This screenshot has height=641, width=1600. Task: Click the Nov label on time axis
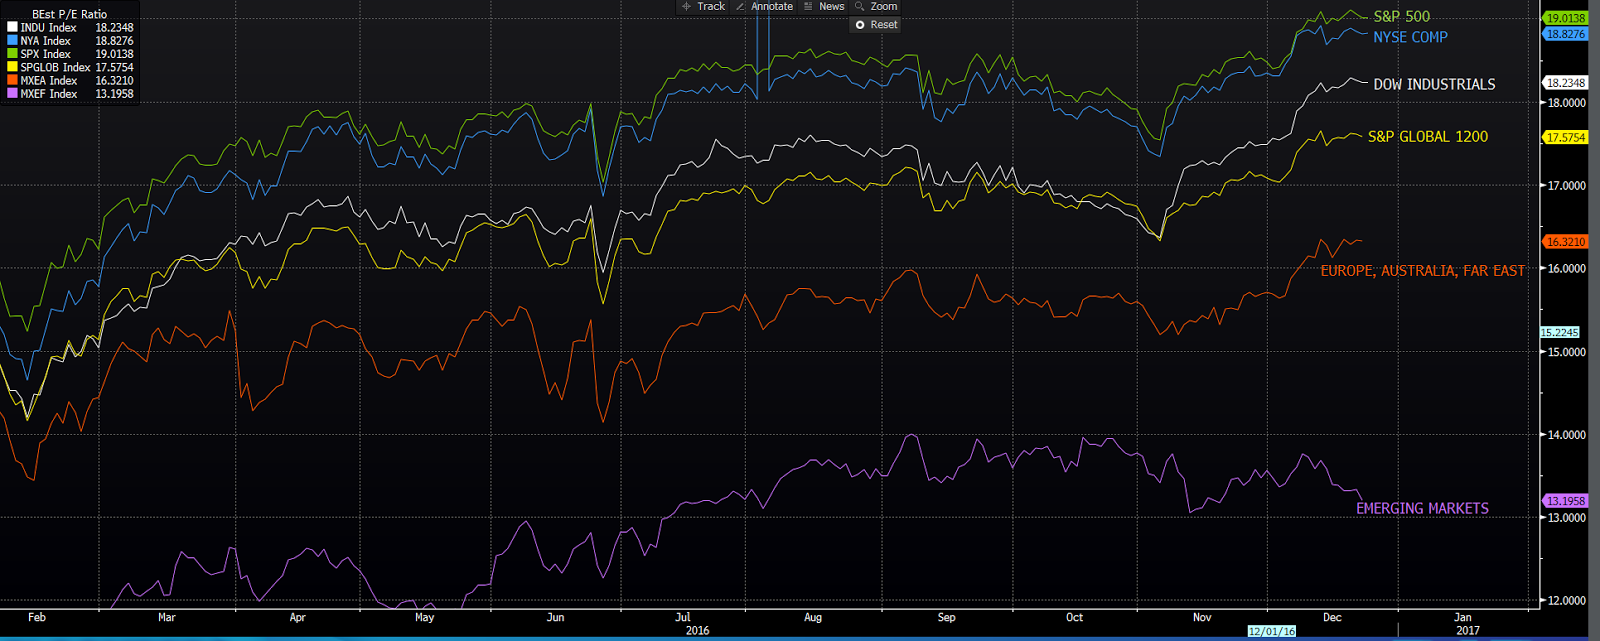pyautogui.click(x=1202, y=618)
